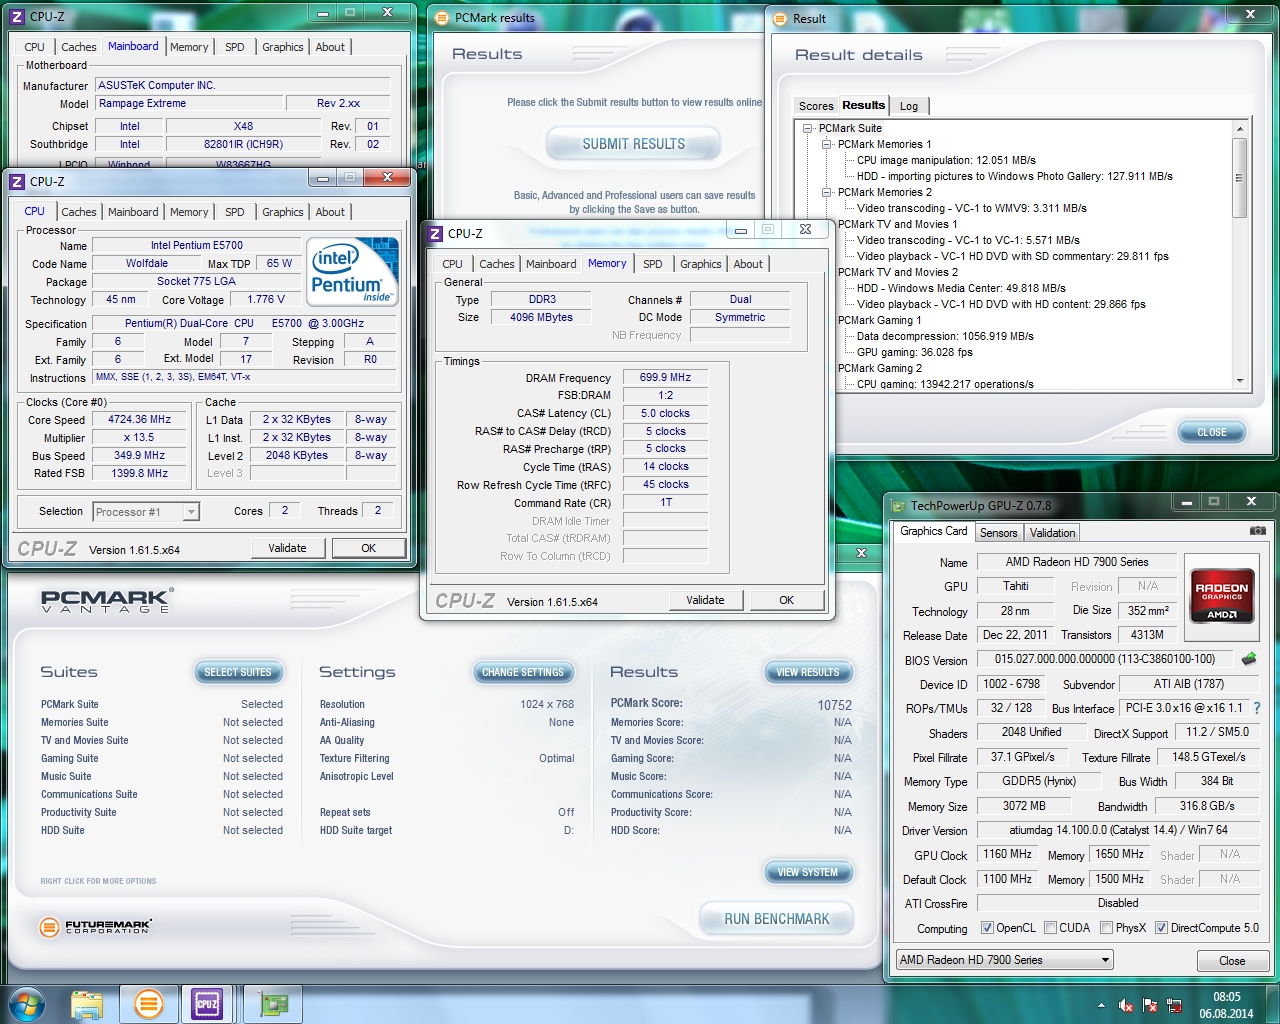Click the View Results button
1280x1024 pixels.
[x=808, y=673]
